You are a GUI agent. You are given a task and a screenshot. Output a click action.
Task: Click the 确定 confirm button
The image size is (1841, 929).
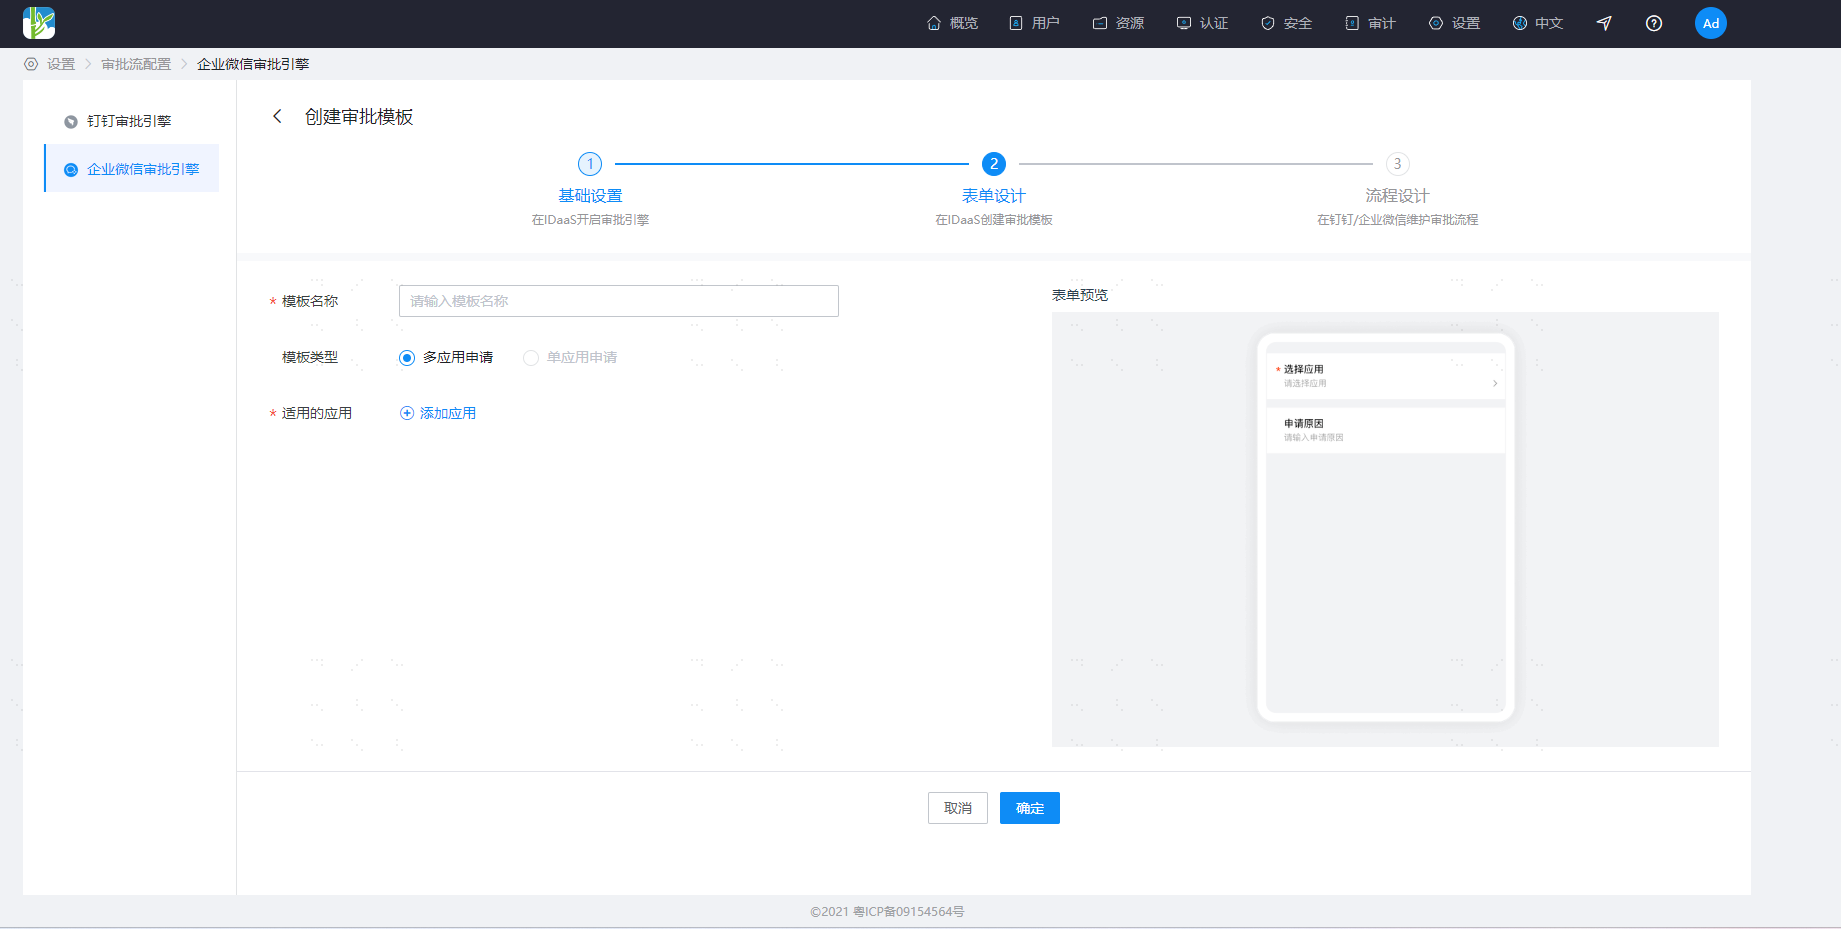click(1030, 808)
